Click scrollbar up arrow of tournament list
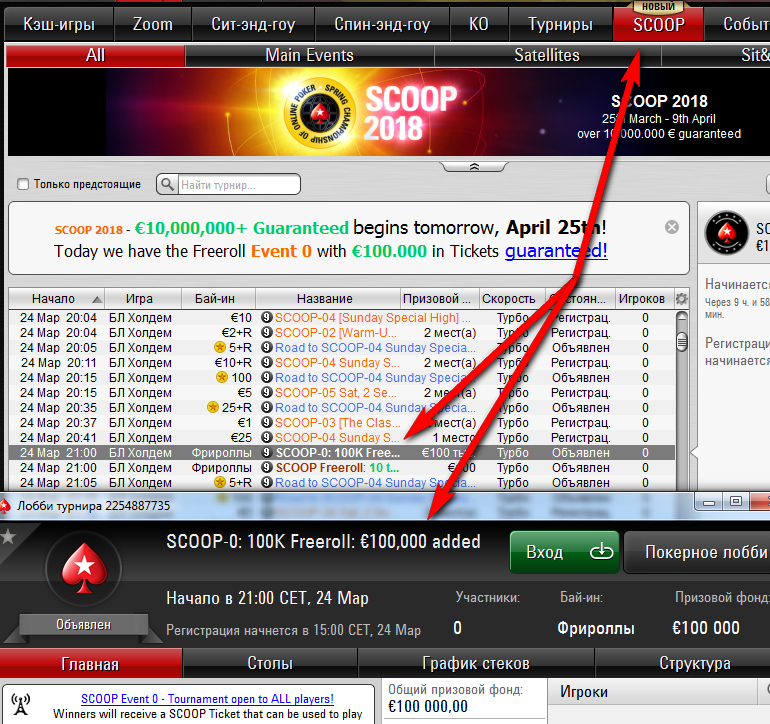The width and height of the screenshot is (770, 724). tap(682, 317)
